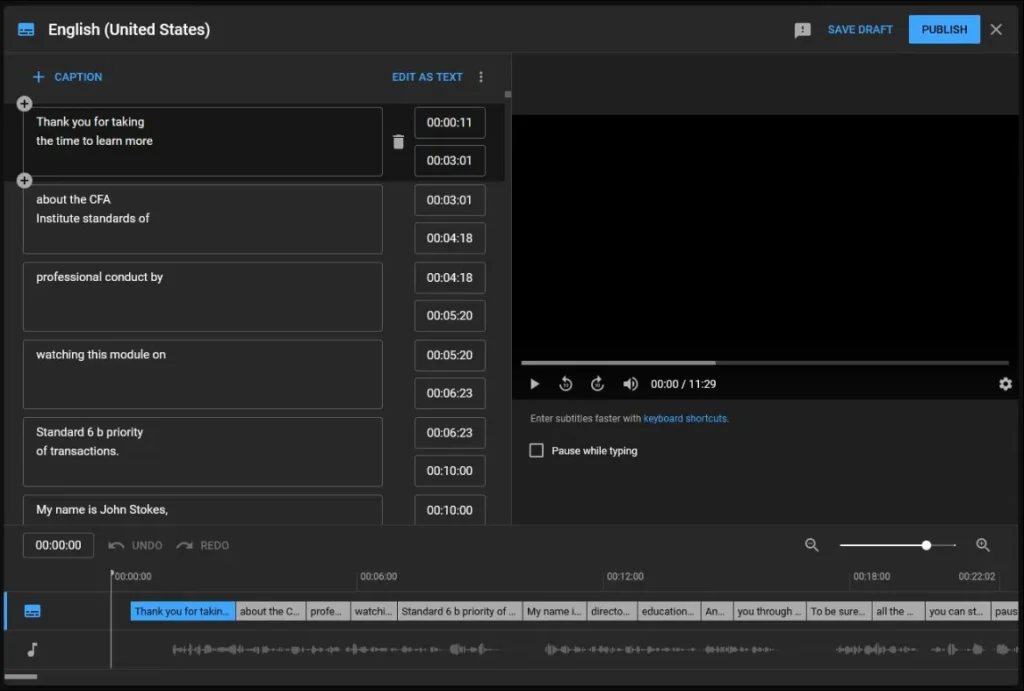Click the 00:04:18 end time of CFA caption
Viewport: 1024px width, 691px height.
(449, 238)
